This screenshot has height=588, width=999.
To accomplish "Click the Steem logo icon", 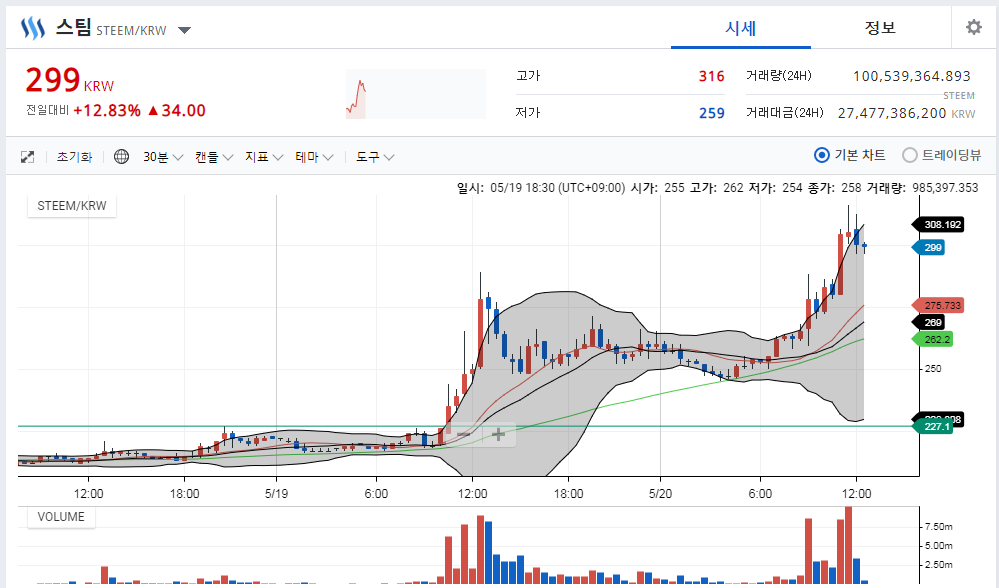I will point(33,28).
